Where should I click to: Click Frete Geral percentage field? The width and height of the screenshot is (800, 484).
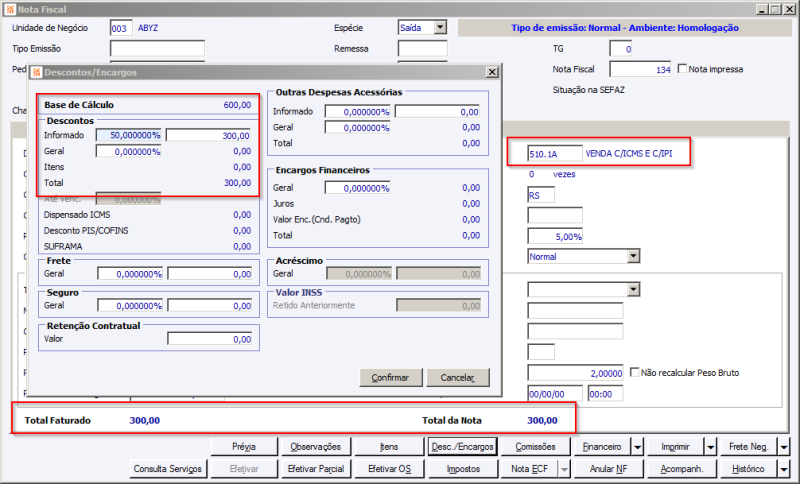point(131,274)
